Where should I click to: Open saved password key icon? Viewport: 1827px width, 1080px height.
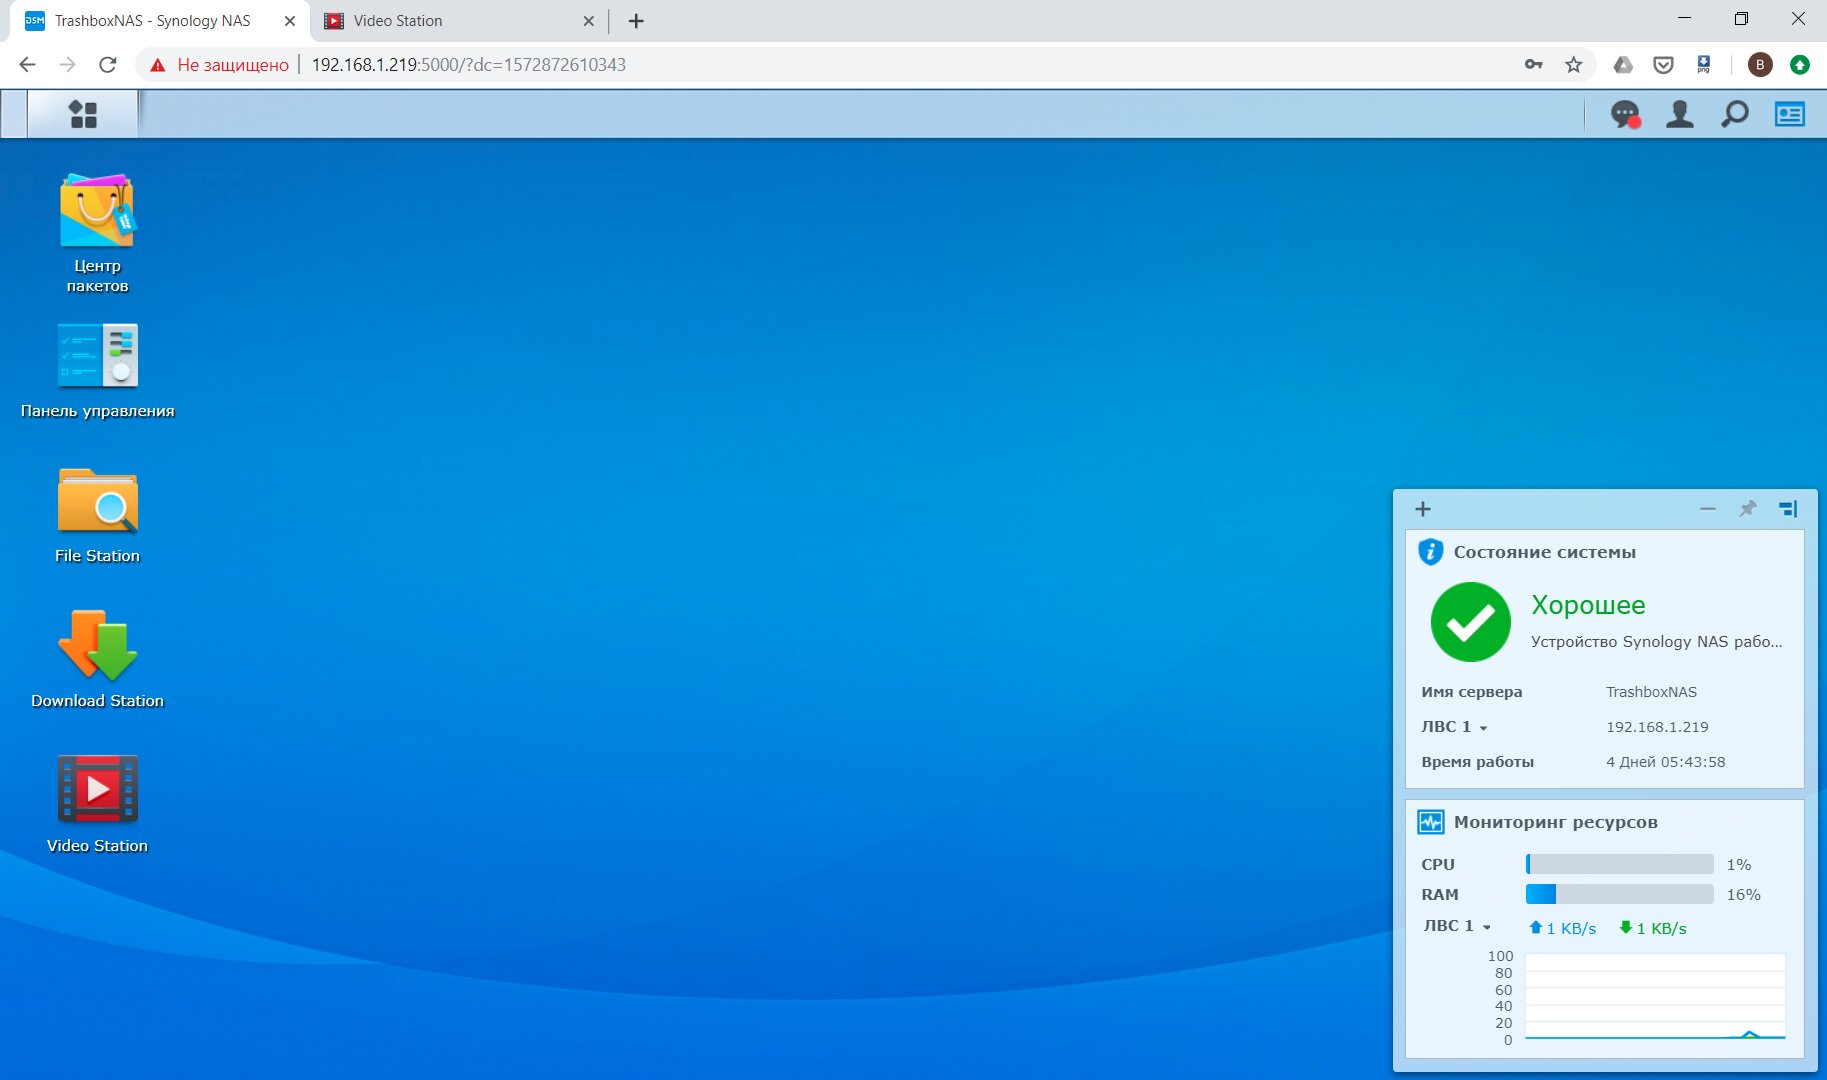1533,65
